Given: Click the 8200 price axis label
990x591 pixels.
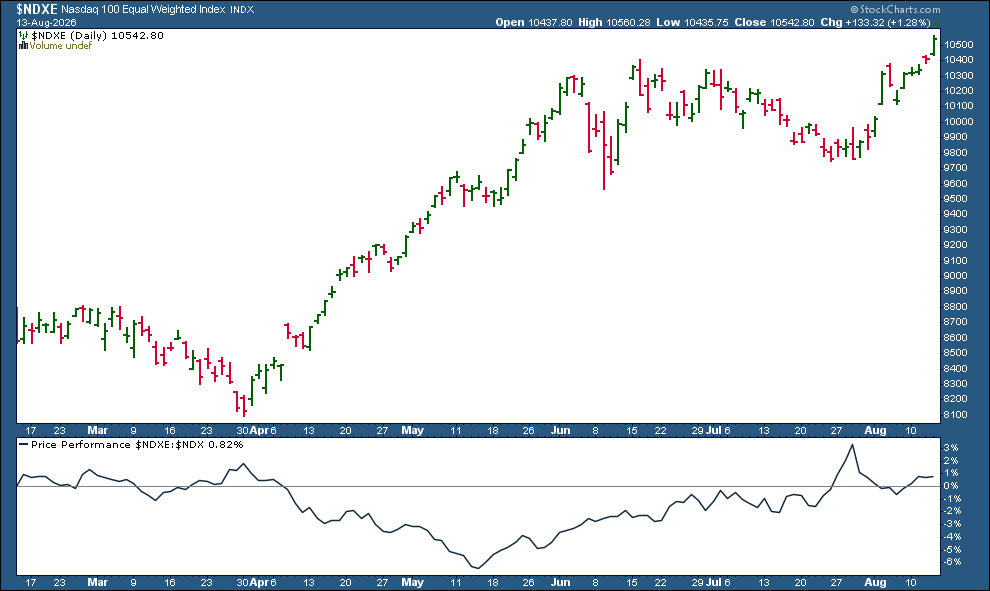Looking at the screenshot, I should tap(956, 399).
